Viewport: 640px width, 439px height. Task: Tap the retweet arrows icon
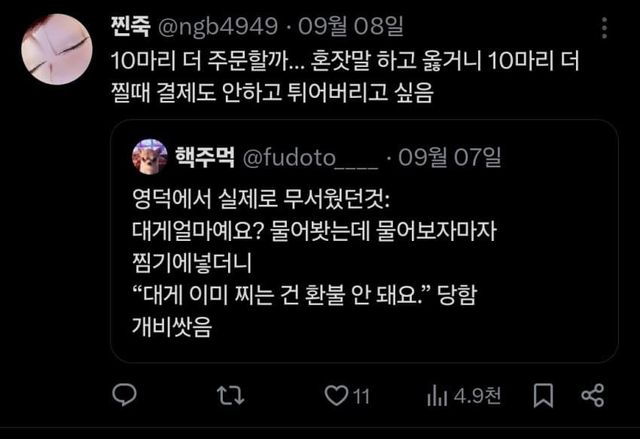[x=231, y=395]
